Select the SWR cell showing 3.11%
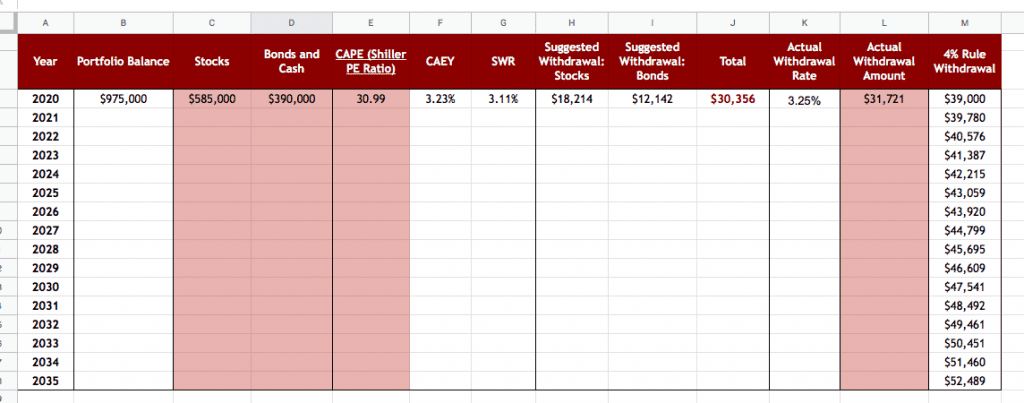Image resolution: width=1024 pixels, height=403 pixels. coord(503,99)
